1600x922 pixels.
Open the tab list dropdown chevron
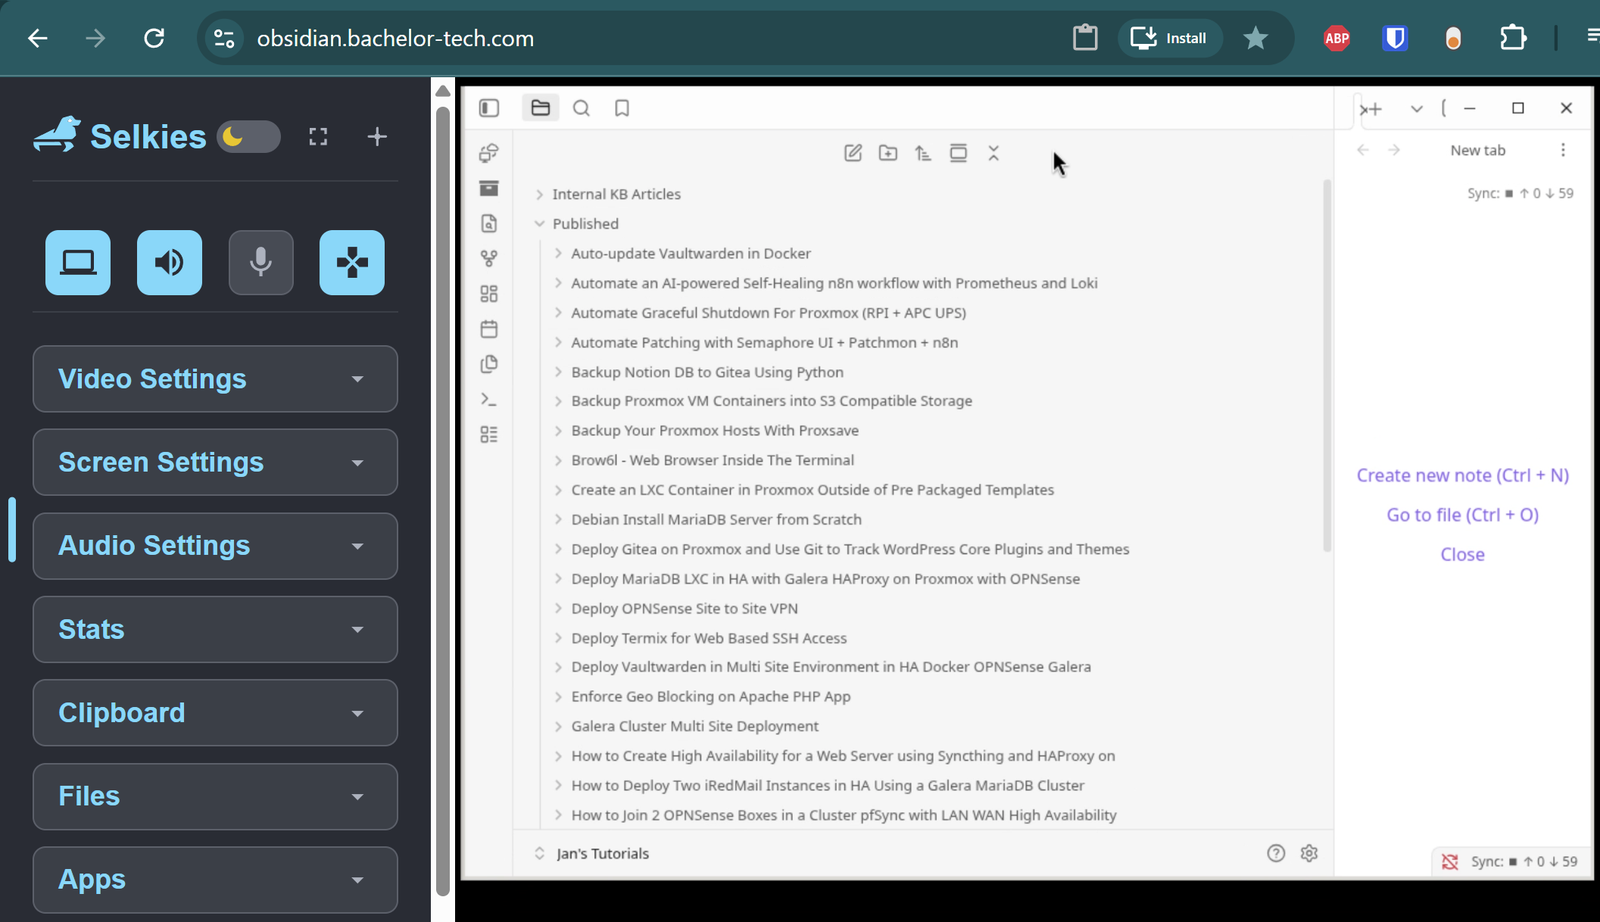tap(1417, 109)
